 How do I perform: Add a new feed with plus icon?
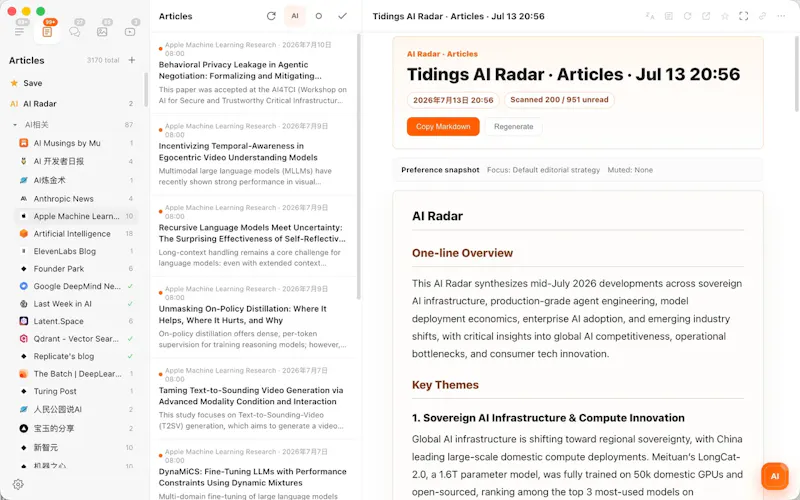click(x=132, y=60)
